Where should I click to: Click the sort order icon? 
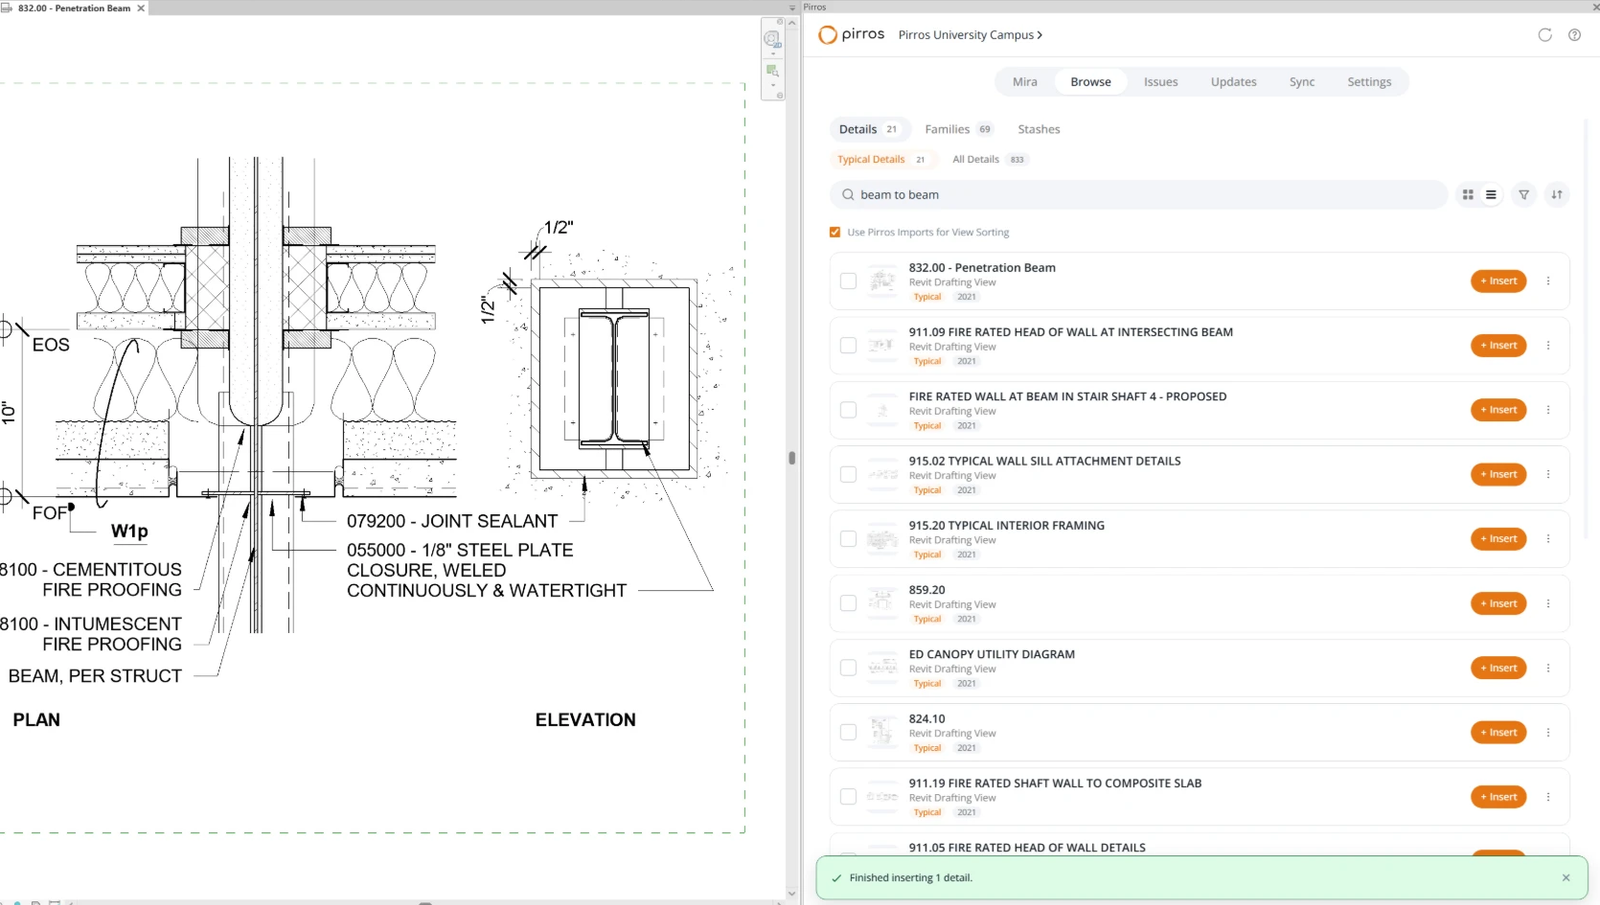click(x=1557, y=195)
